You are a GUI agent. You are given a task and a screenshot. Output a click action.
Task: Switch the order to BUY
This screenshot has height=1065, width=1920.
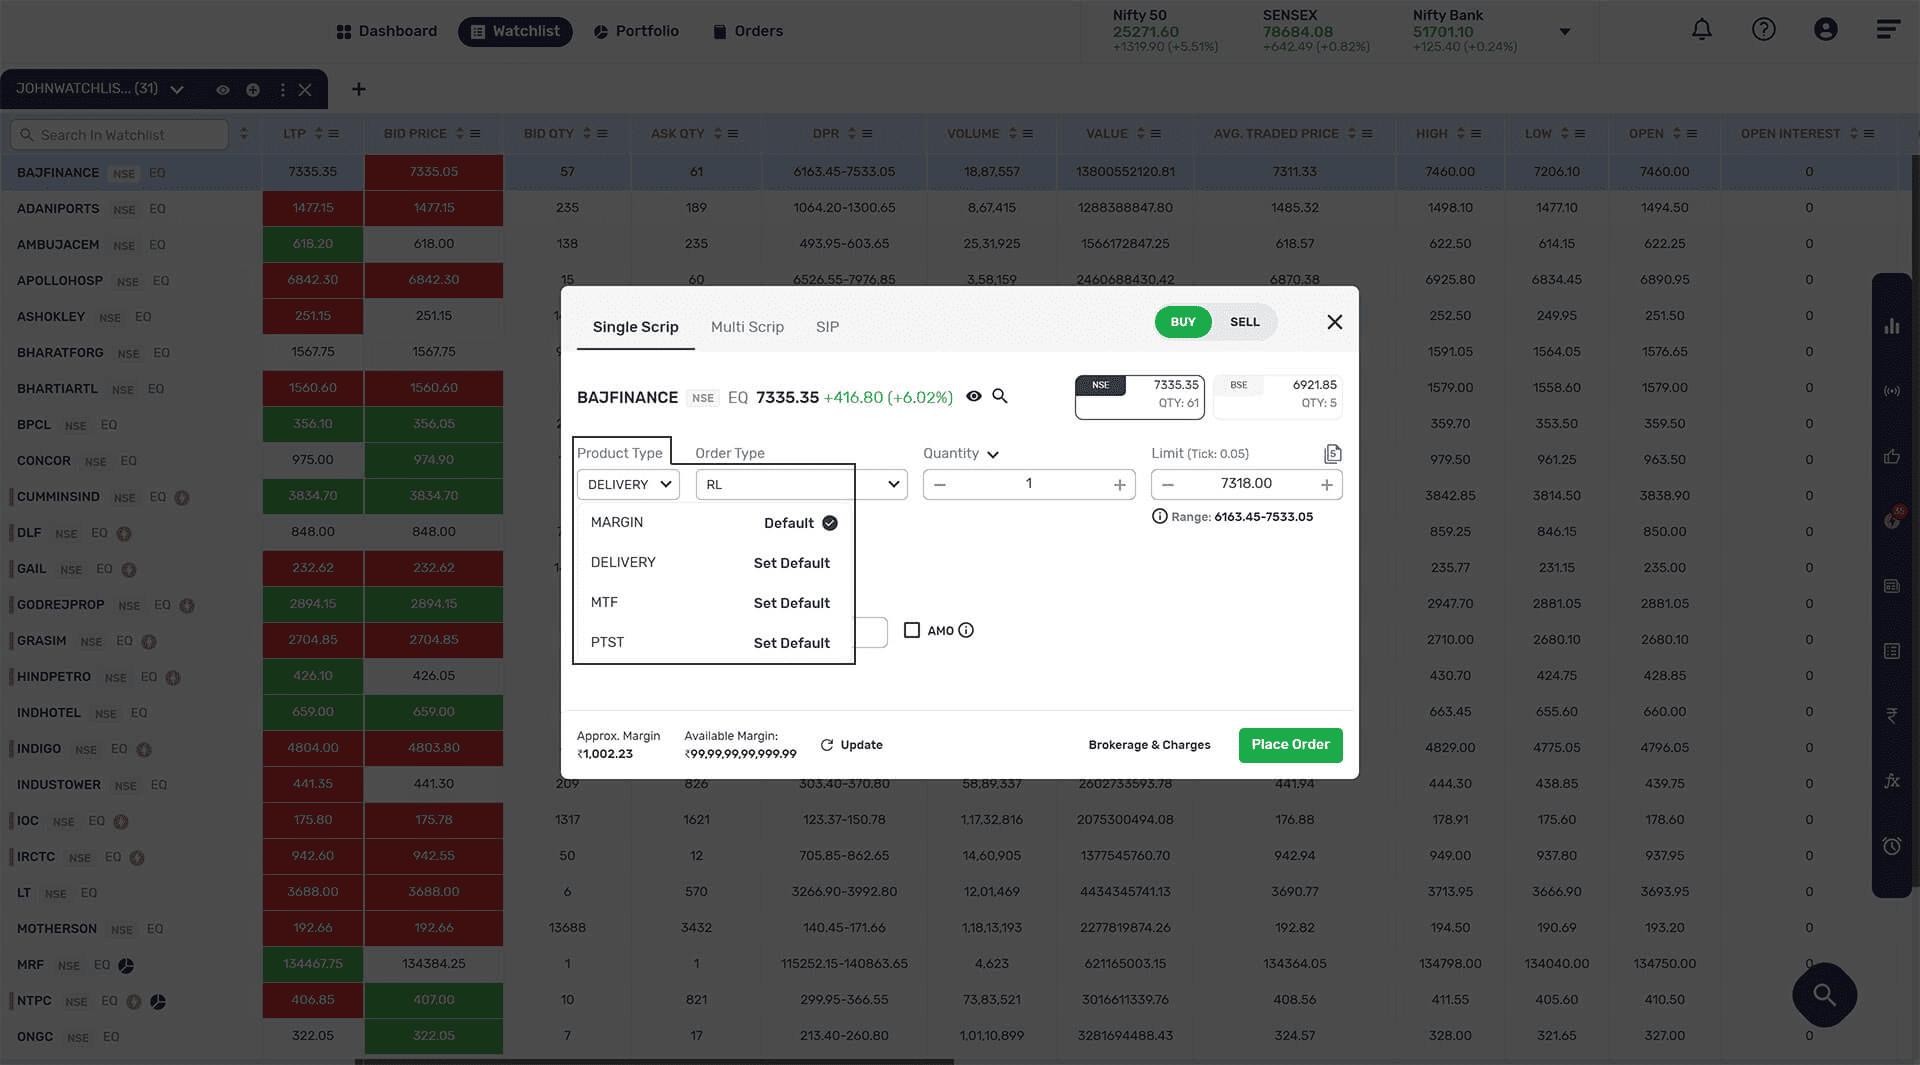[x=1183, y=322]
